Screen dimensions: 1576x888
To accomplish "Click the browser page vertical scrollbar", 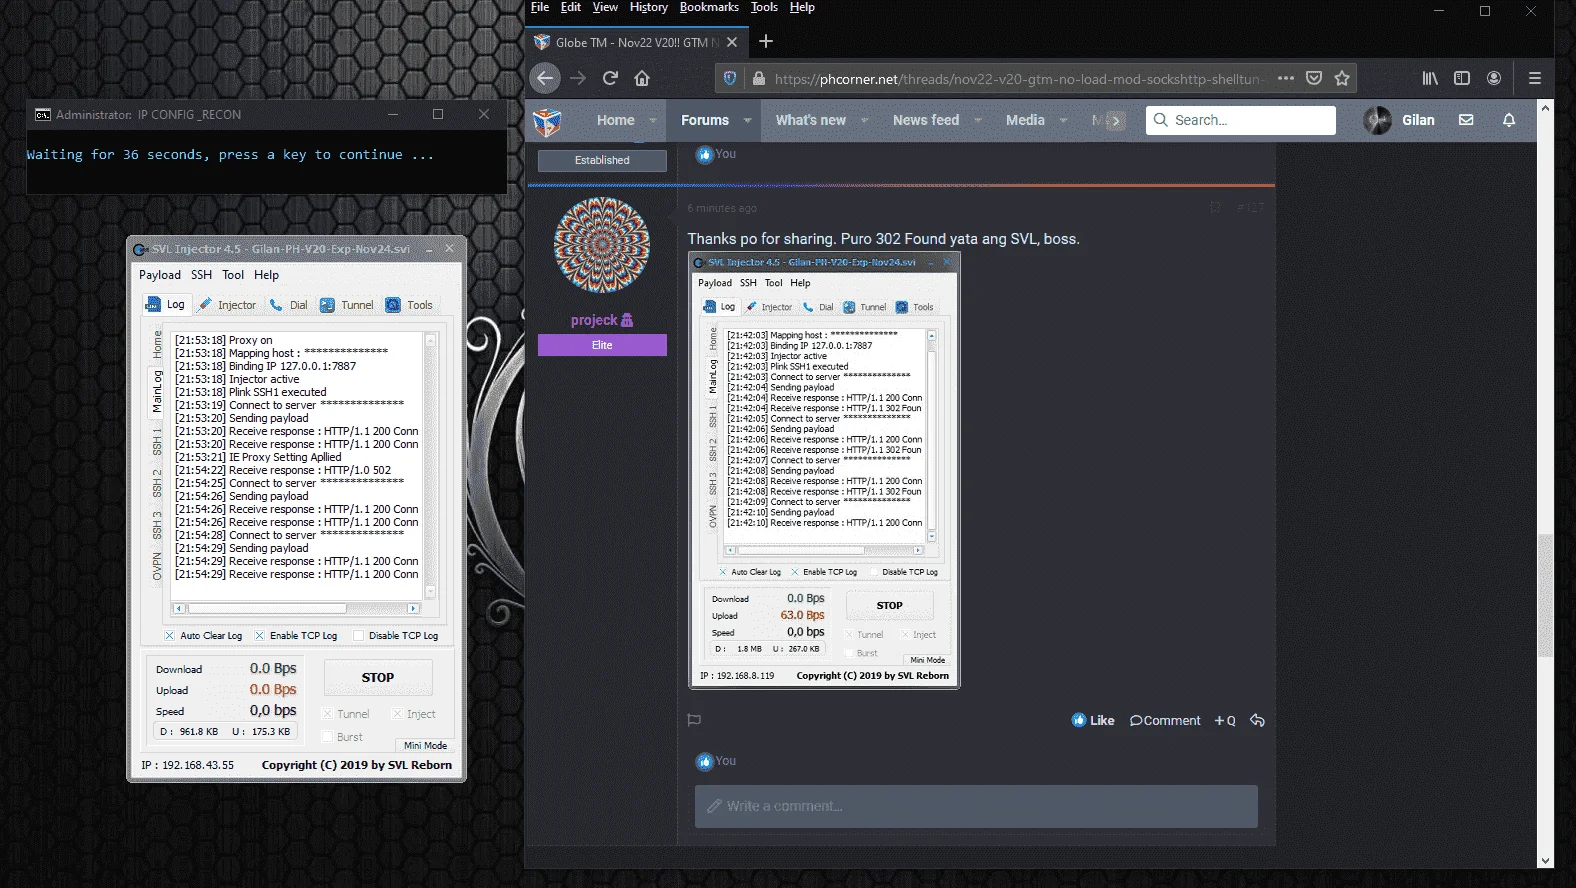I will (1546, 484).
